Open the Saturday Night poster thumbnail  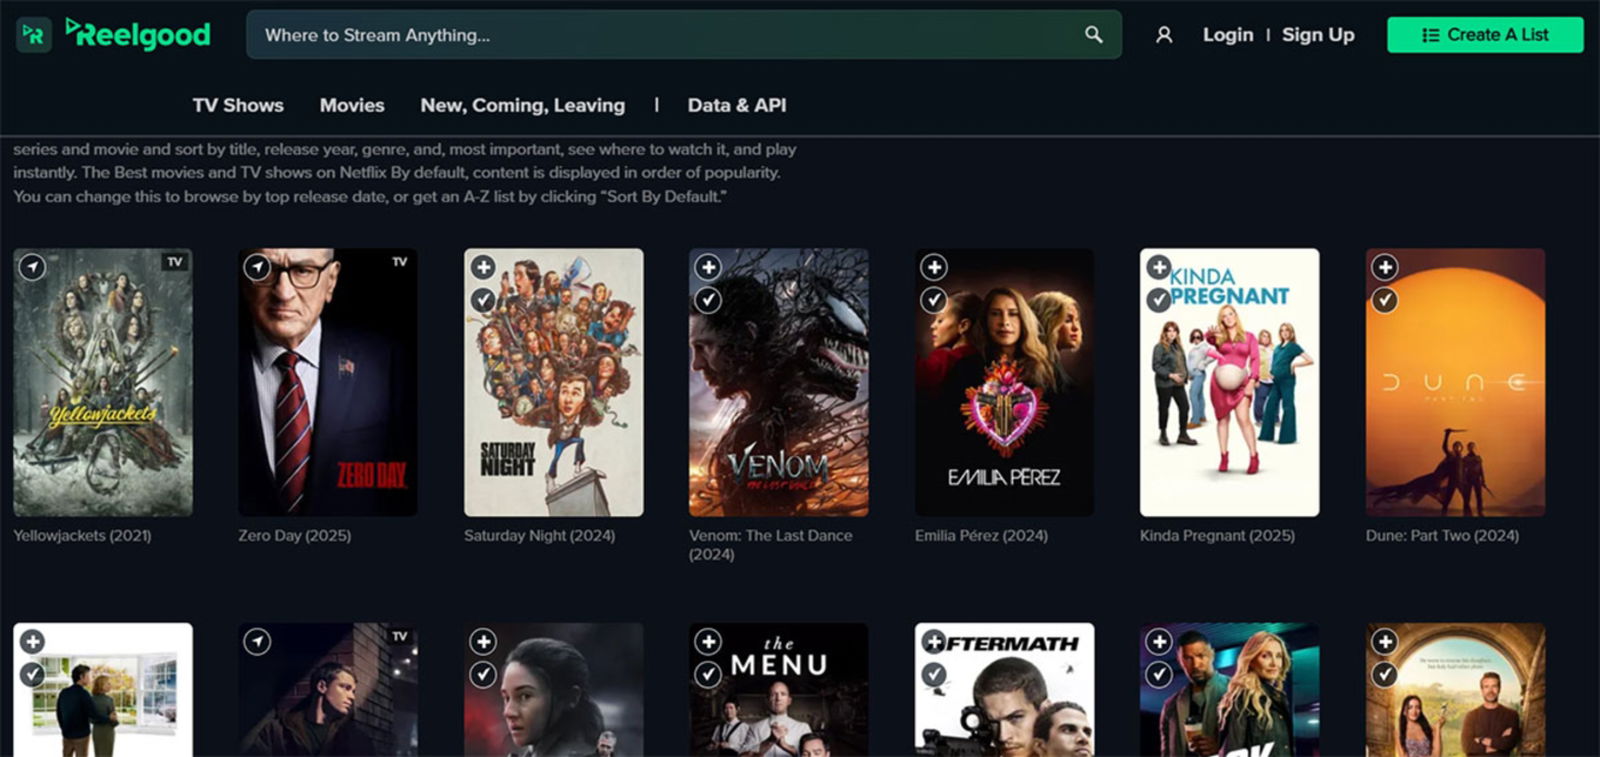(554, 383)
